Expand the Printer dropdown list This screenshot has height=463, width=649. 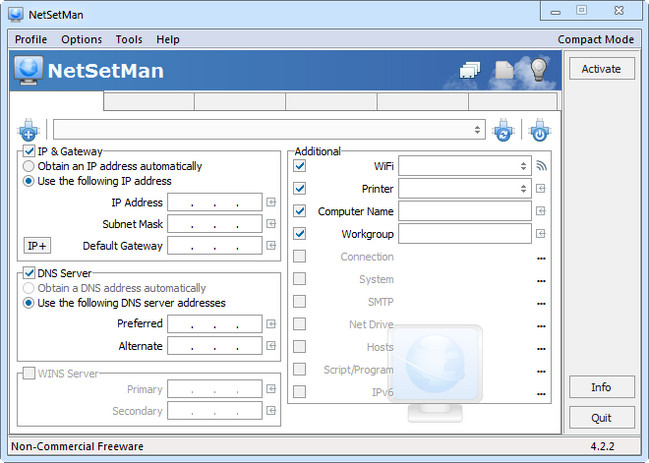[x=523, y=189]
